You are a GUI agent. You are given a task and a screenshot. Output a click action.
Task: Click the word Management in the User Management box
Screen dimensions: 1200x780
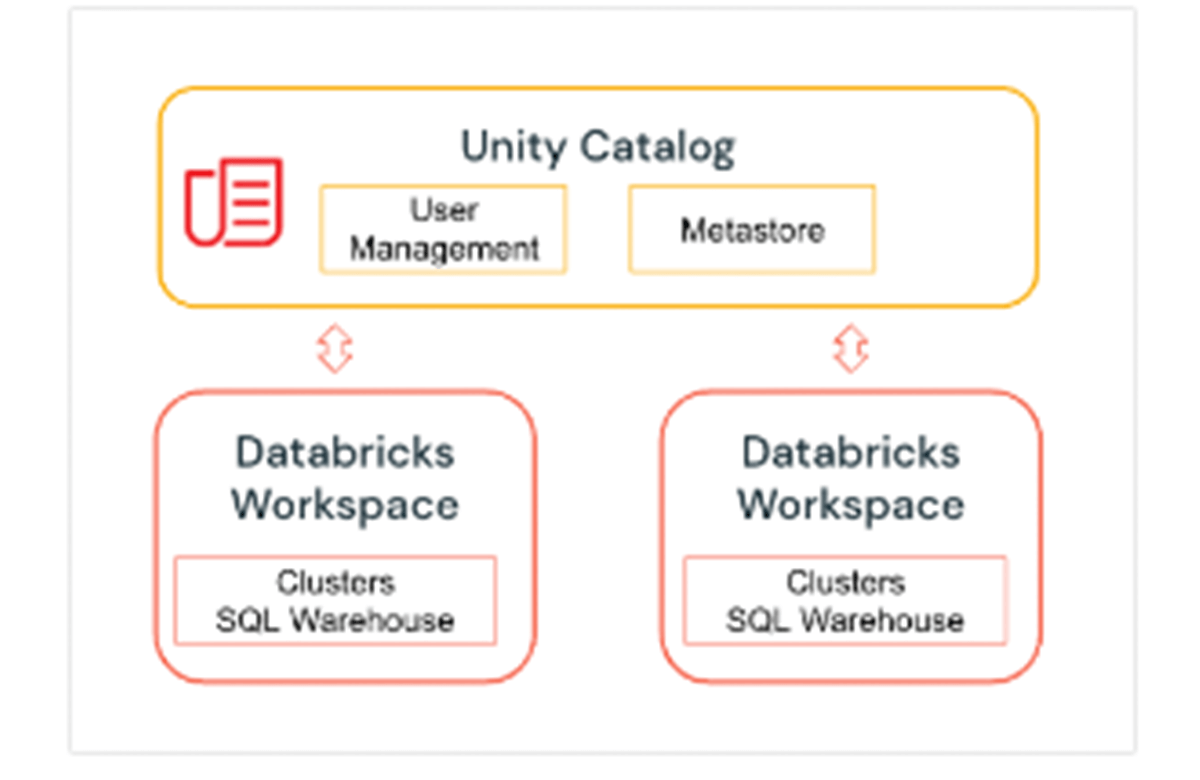click(444, 247)
